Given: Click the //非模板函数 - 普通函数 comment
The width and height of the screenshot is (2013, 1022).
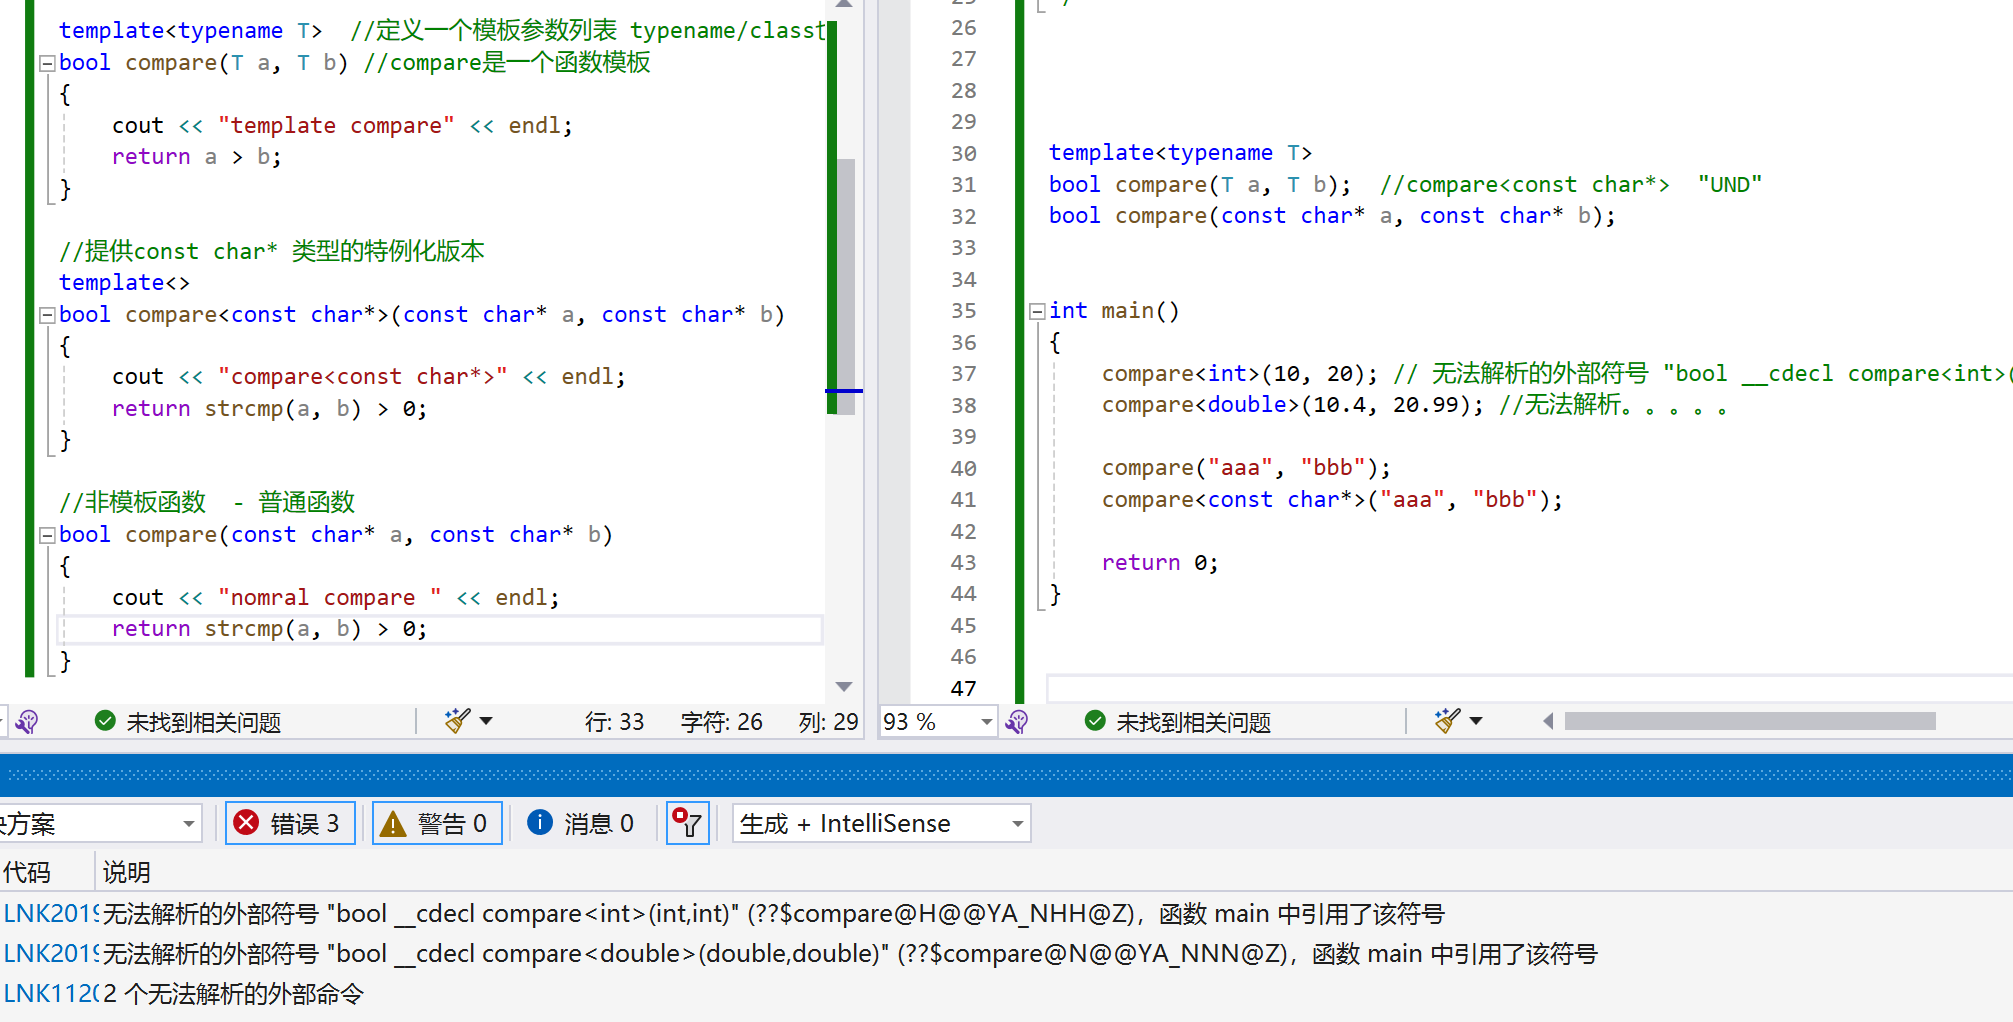Looking at the screenshot, I should tap(207, 502).
